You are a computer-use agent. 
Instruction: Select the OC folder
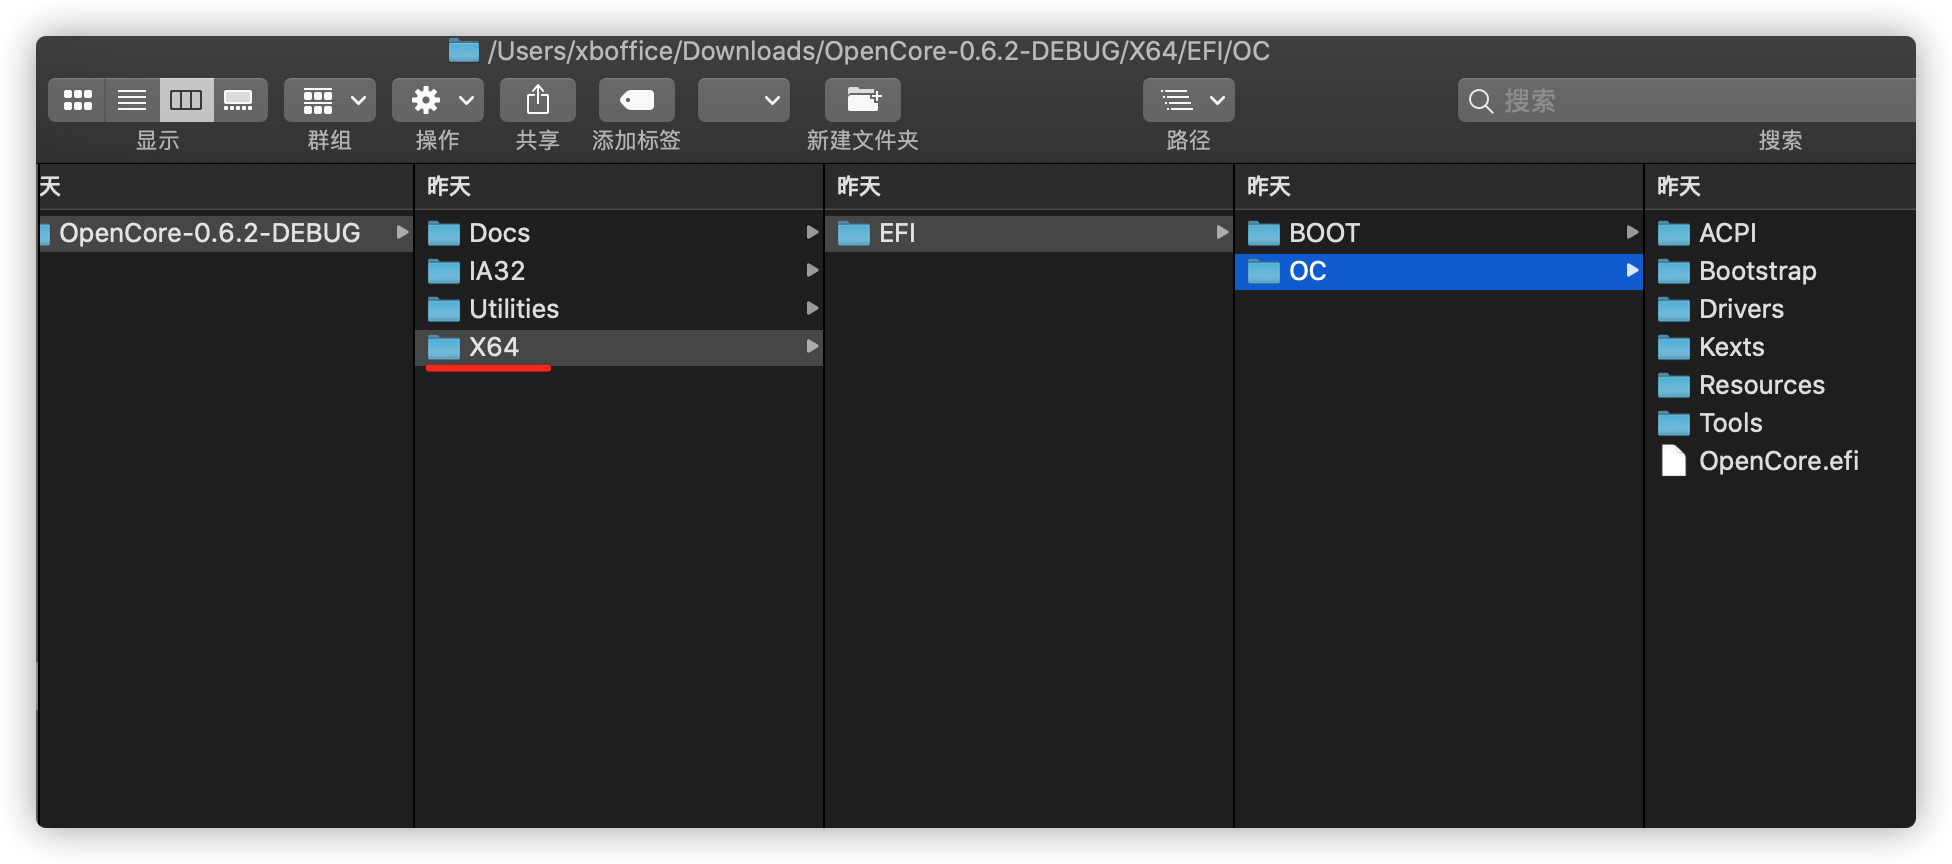pyautogui.click(x=1439, y=271)
